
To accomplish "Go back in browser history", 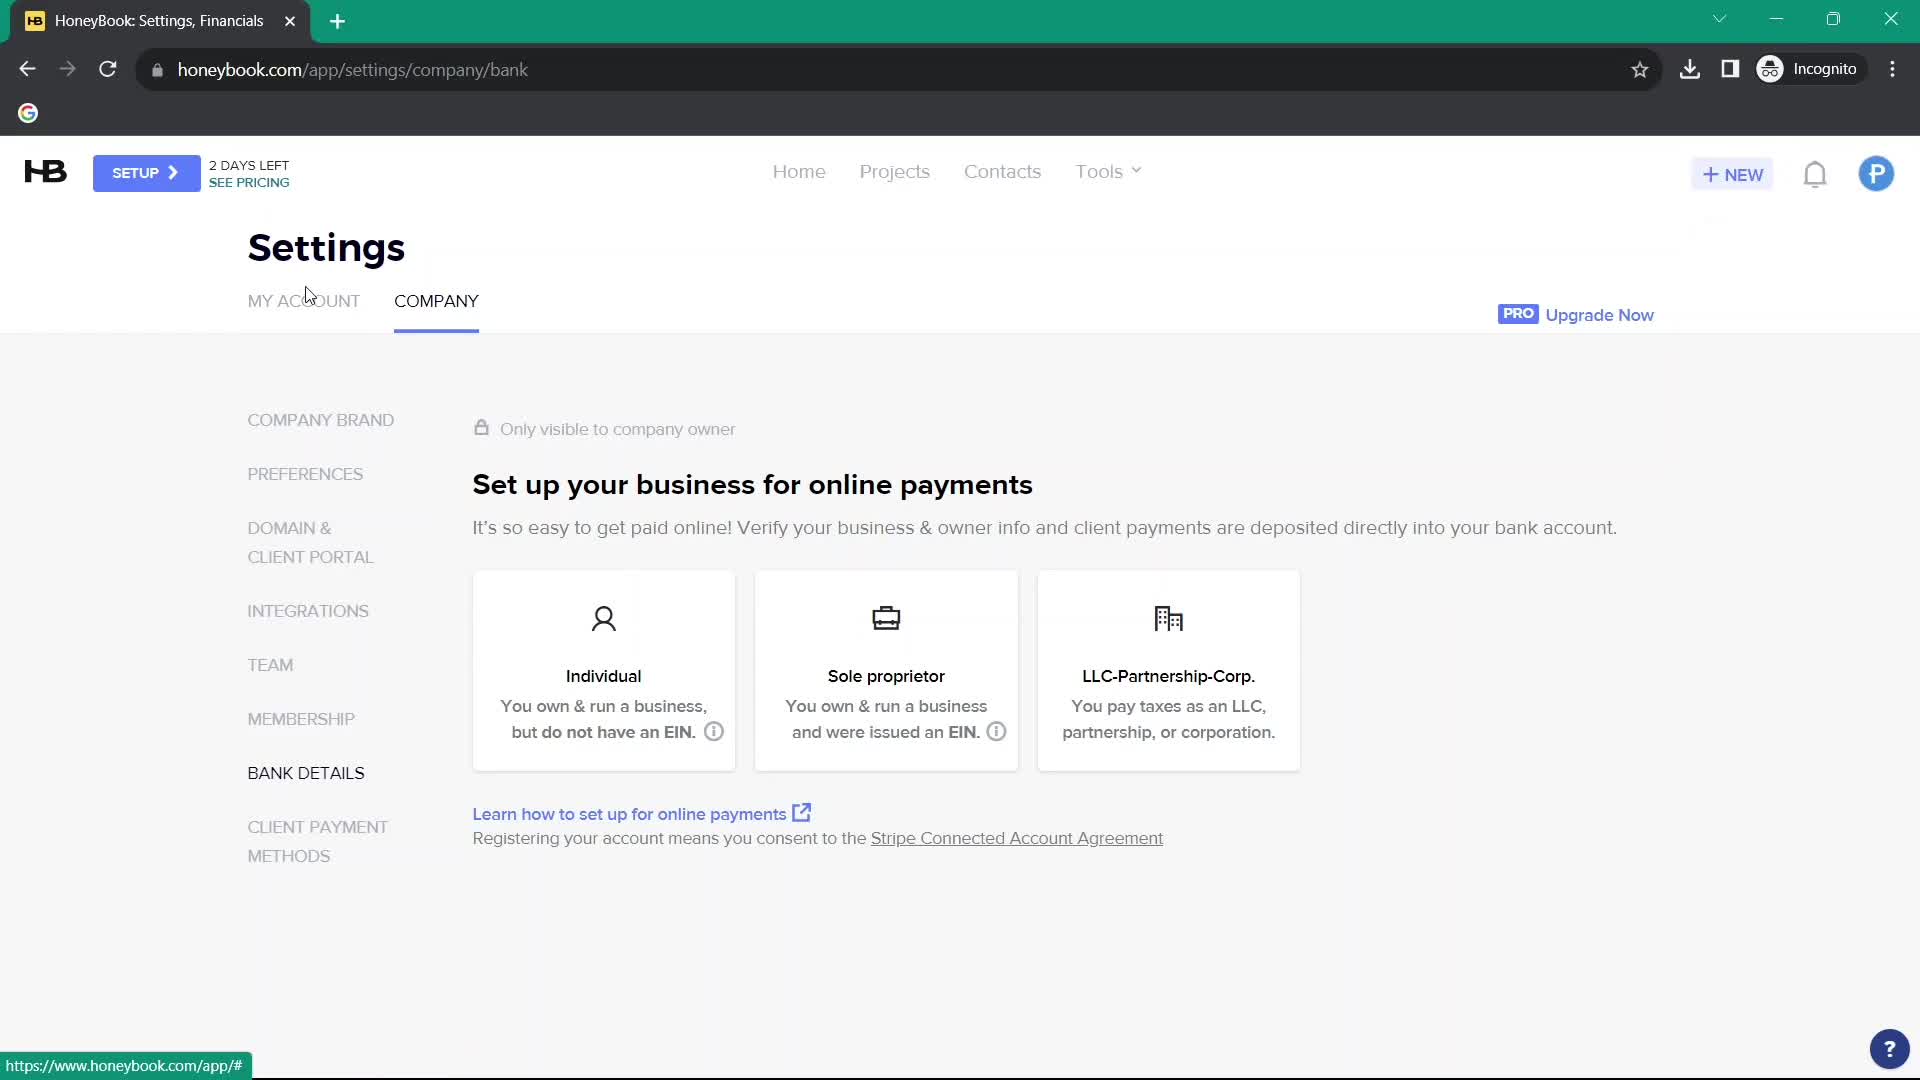I will 28,70.
